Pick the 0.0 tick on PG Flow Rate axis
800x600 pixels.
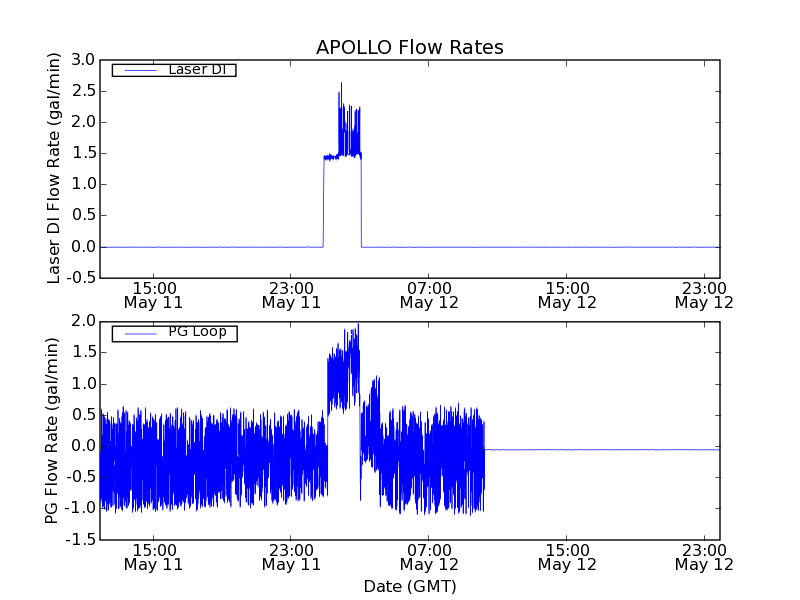click(83, 446)
